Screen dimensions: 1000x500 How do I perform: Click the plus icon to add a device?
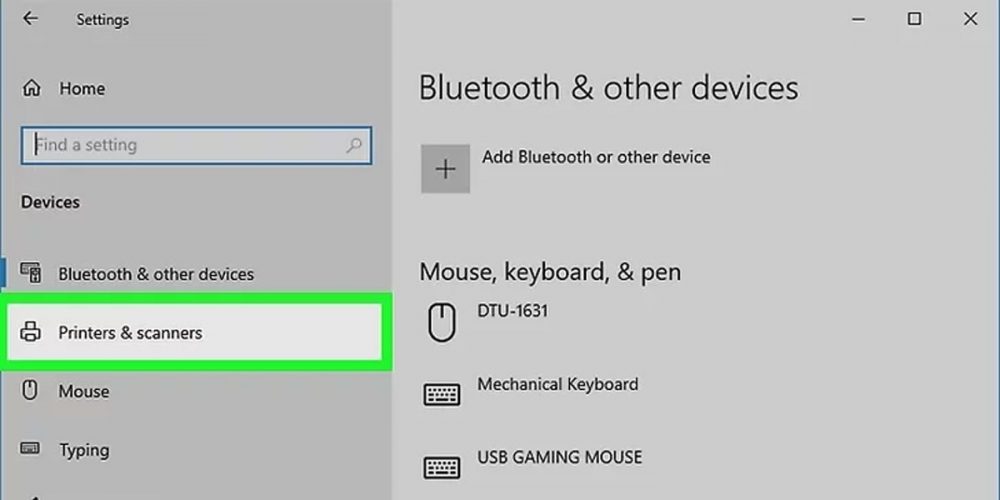click(445, 169)
